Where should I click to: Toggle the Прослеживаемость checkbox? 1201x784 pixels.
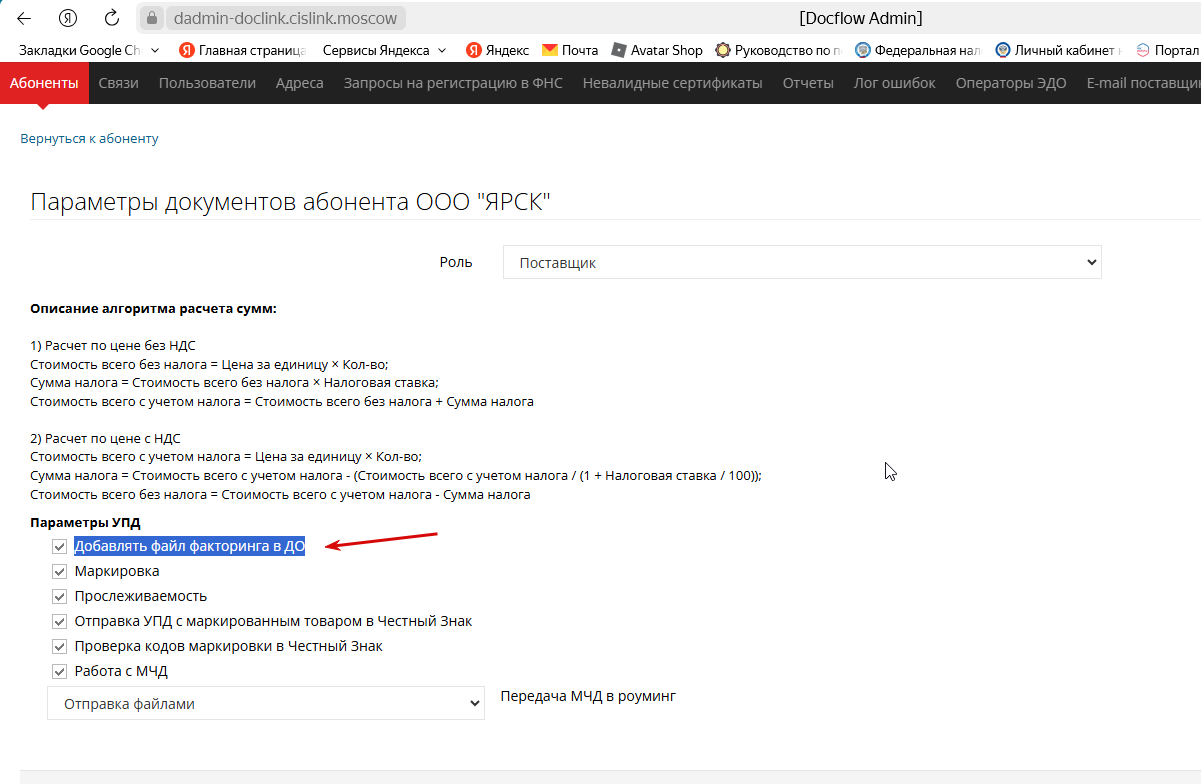pyautogui.click(x=60, y=596)
